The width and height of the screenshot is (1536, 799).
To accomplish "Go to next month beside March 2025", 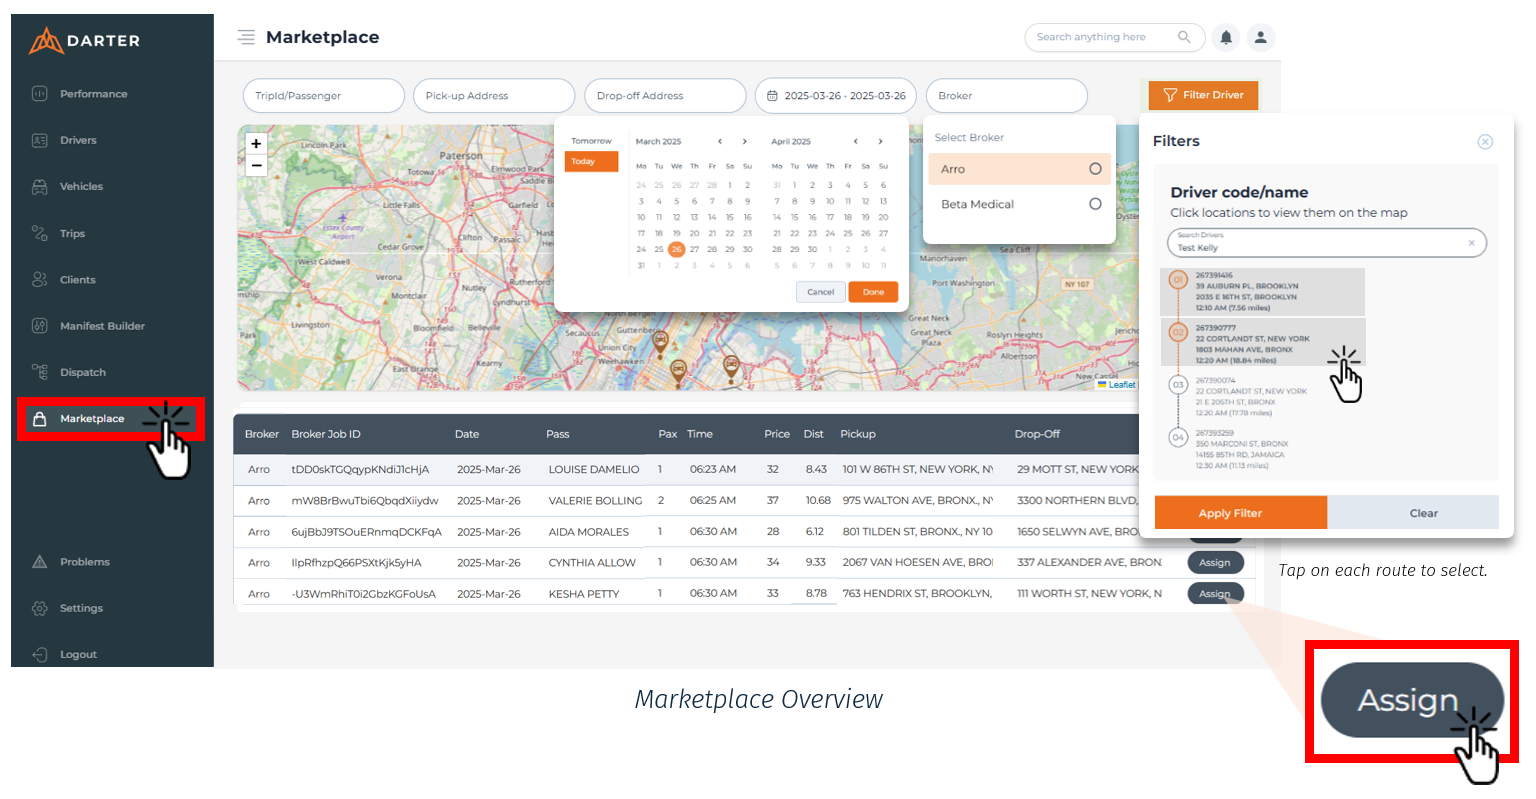I will 745,141.
